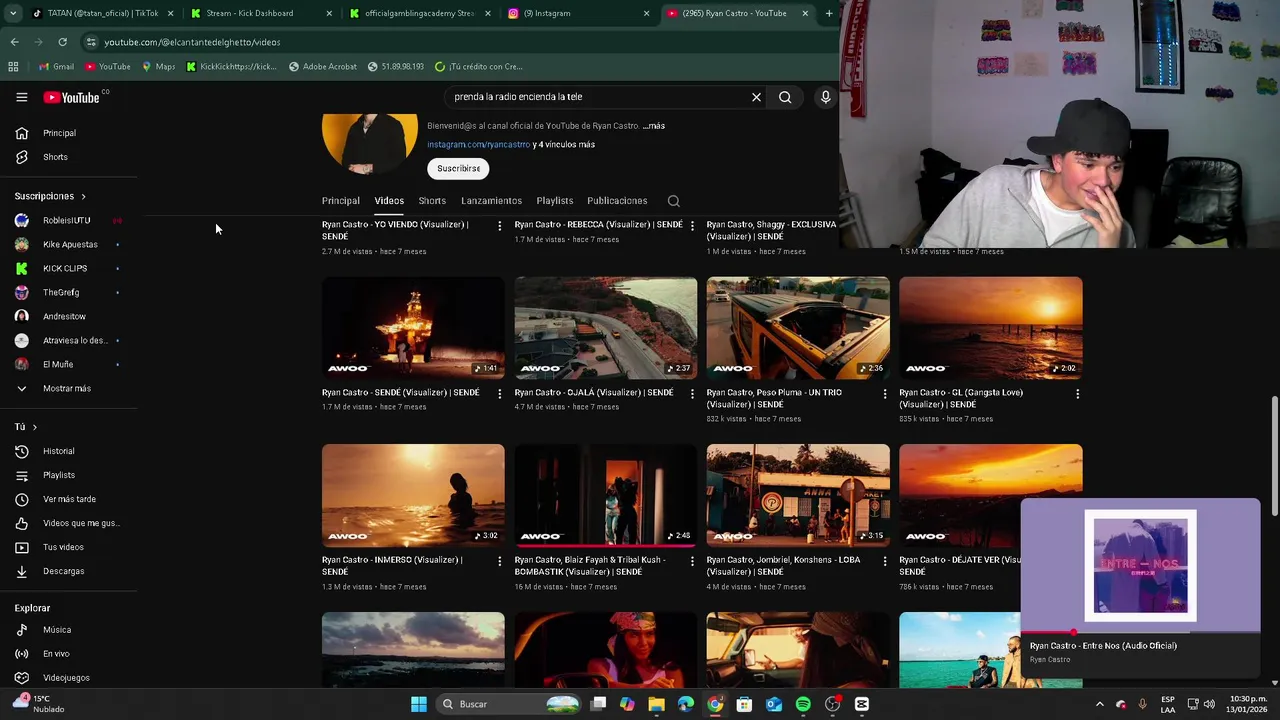Viewport: 1280px width, 720px height.
Task: Switch to Shorts channel tab
Action: [432, 201]
